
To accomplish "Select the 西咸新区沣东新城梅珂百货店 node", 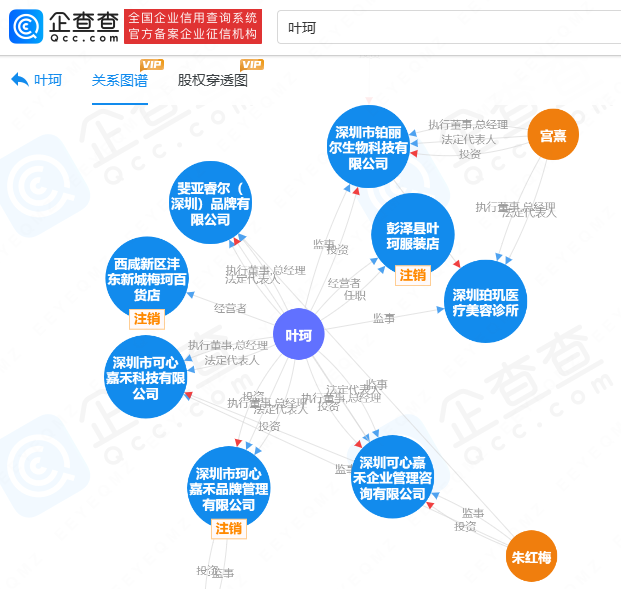I will pos(147,278).
